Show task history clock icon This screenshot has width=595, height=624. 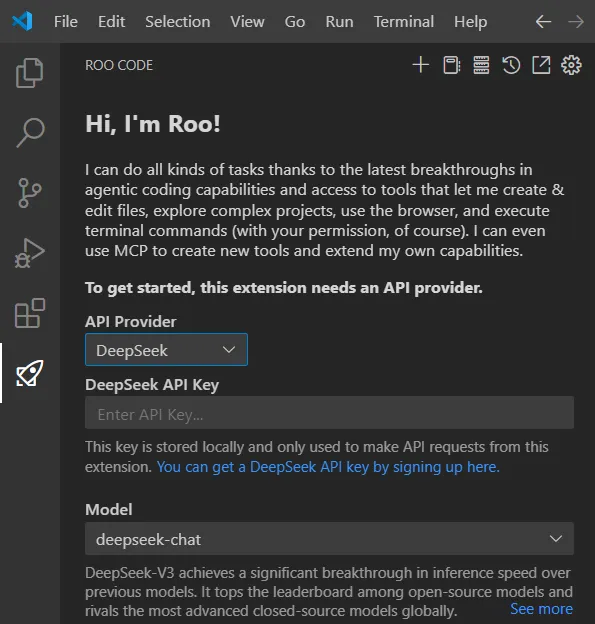(511, 65)
